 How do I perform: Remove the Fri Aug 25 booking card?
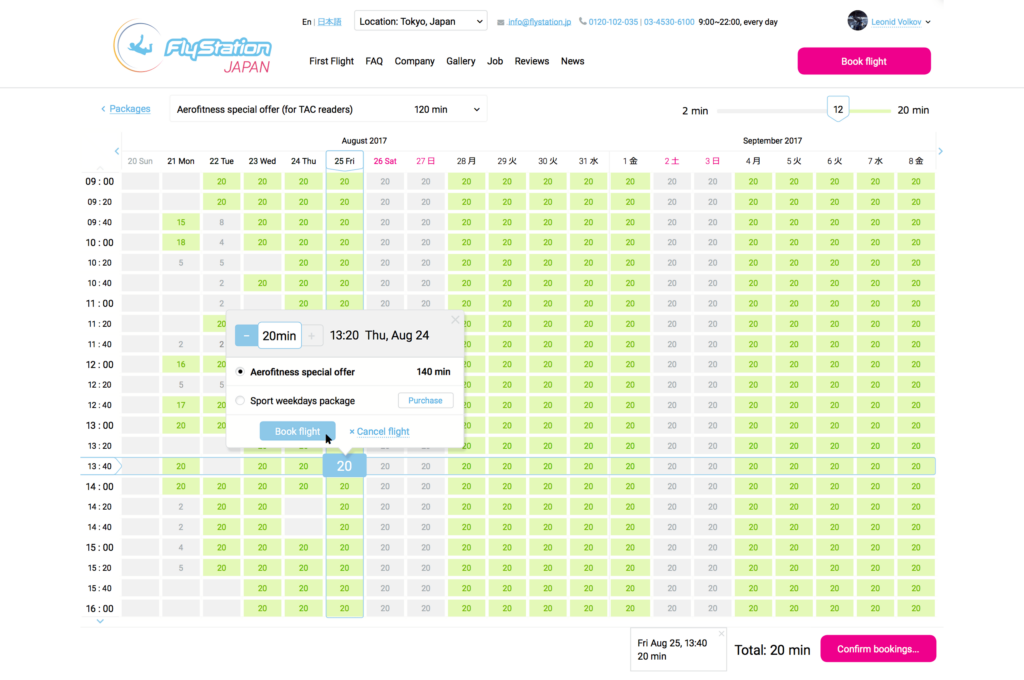point(721,633)
